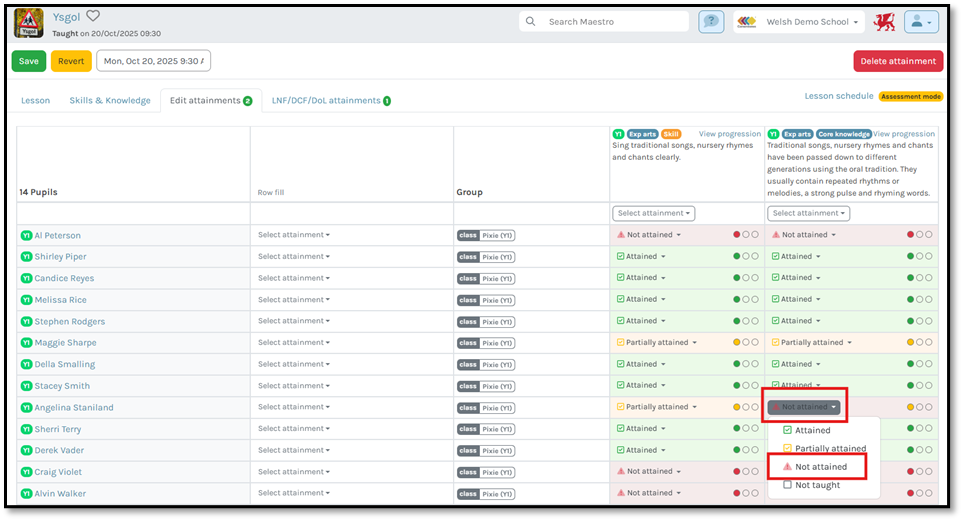Click the red status dot for Al Peterson
963x521 pixels.
pos(737,235)
